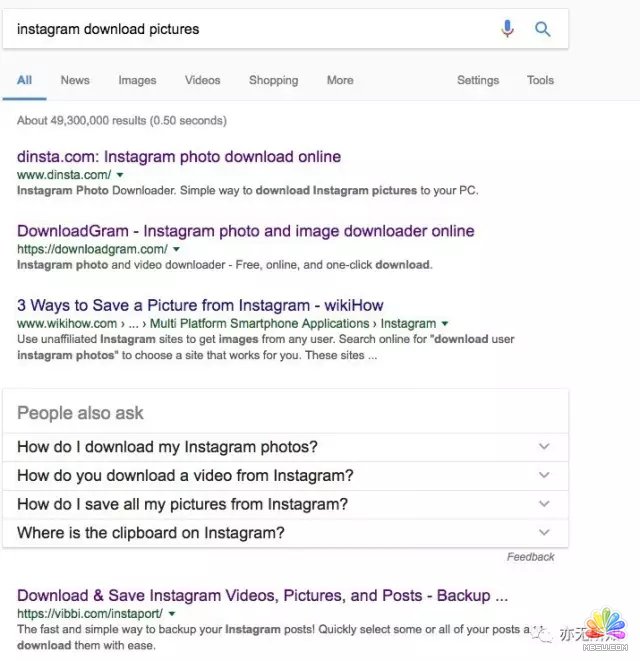Click the 'Simple way to download Instagram pictures' snippet
640x661 pixels.
(x=298, y=191)
